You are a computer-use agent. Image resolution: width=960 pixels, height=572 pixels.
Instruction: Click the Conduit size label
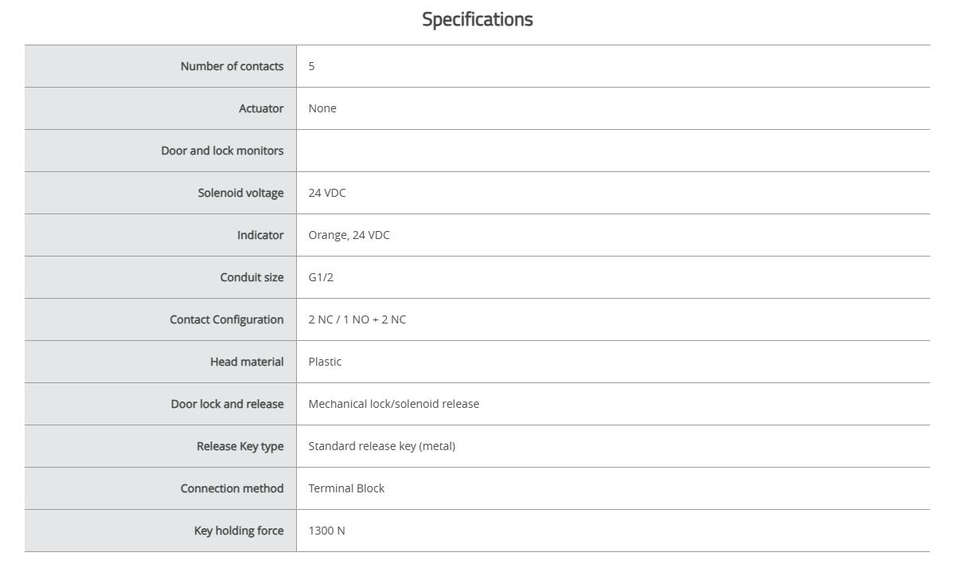coord(252,277)
